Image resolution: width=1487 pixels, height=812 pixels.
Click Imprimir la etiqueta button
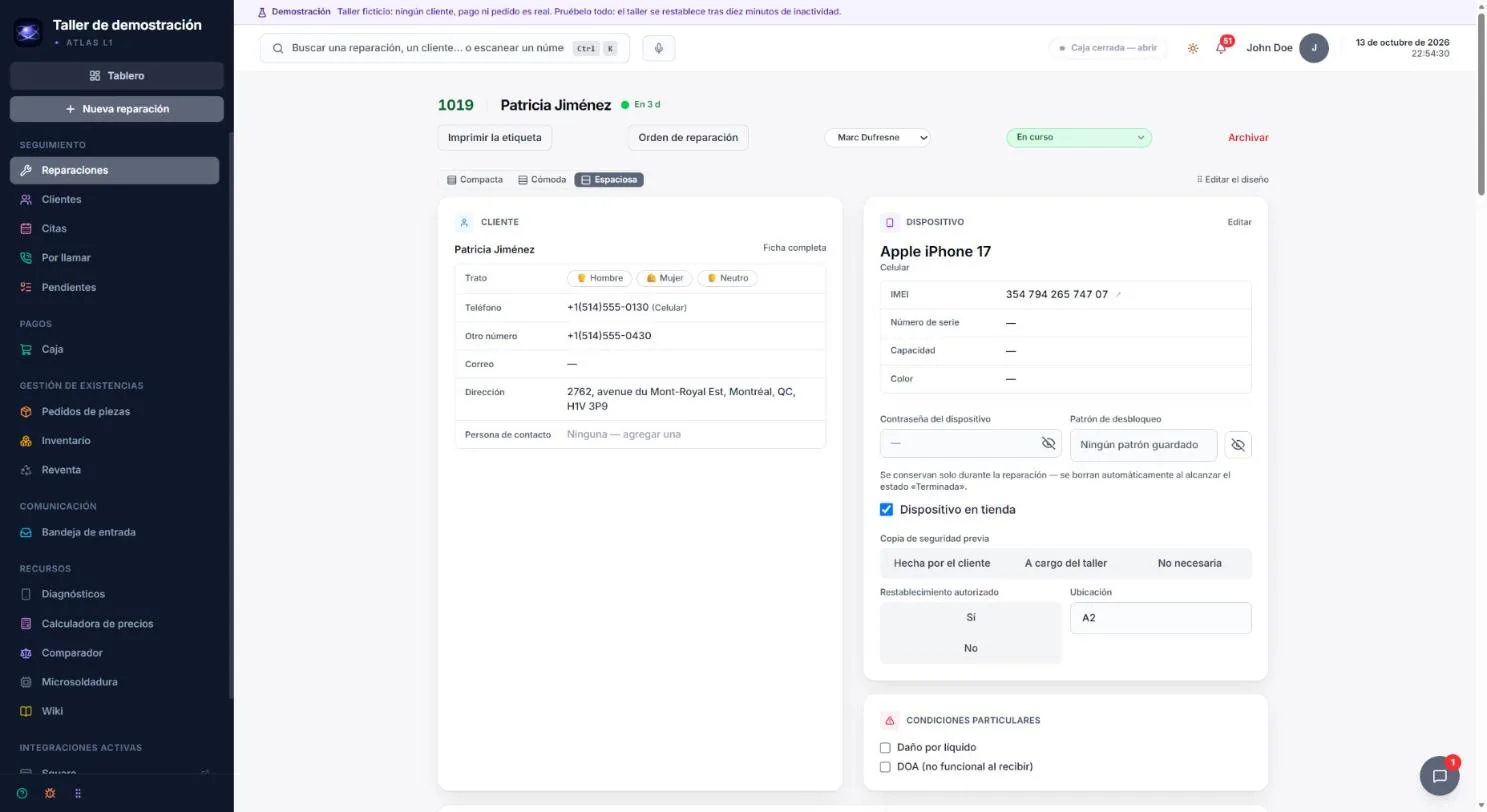495,138
